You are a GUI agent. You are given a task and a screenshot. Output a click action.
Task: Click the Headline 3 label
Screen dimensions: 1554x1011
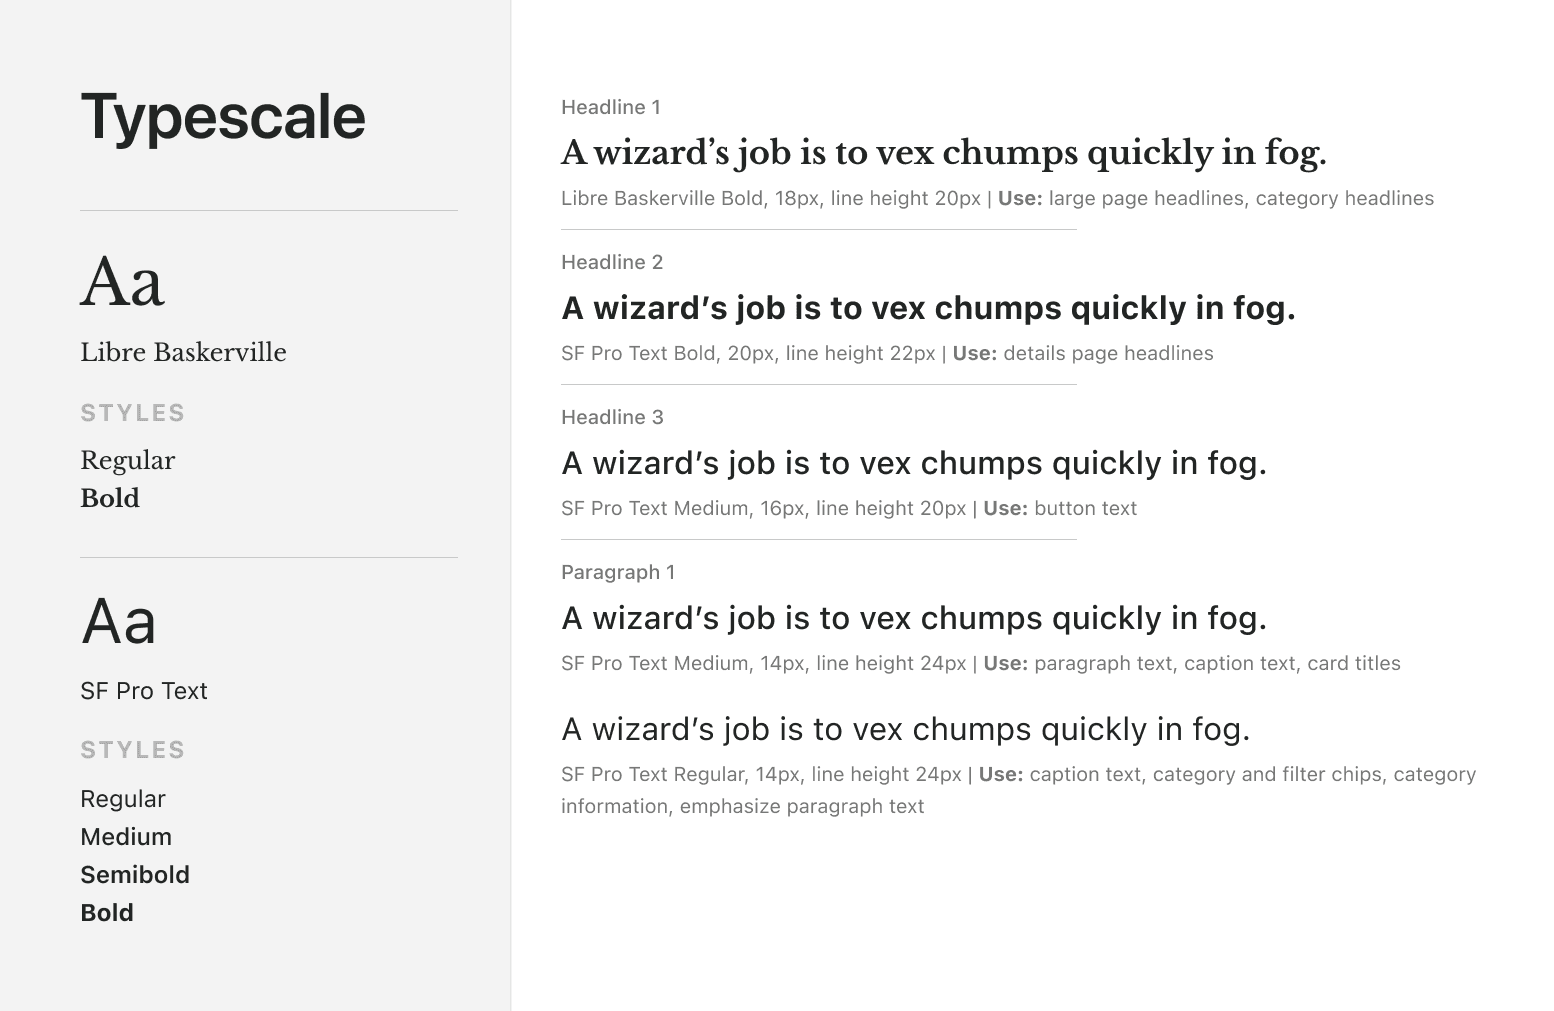(x=612, y=417)
